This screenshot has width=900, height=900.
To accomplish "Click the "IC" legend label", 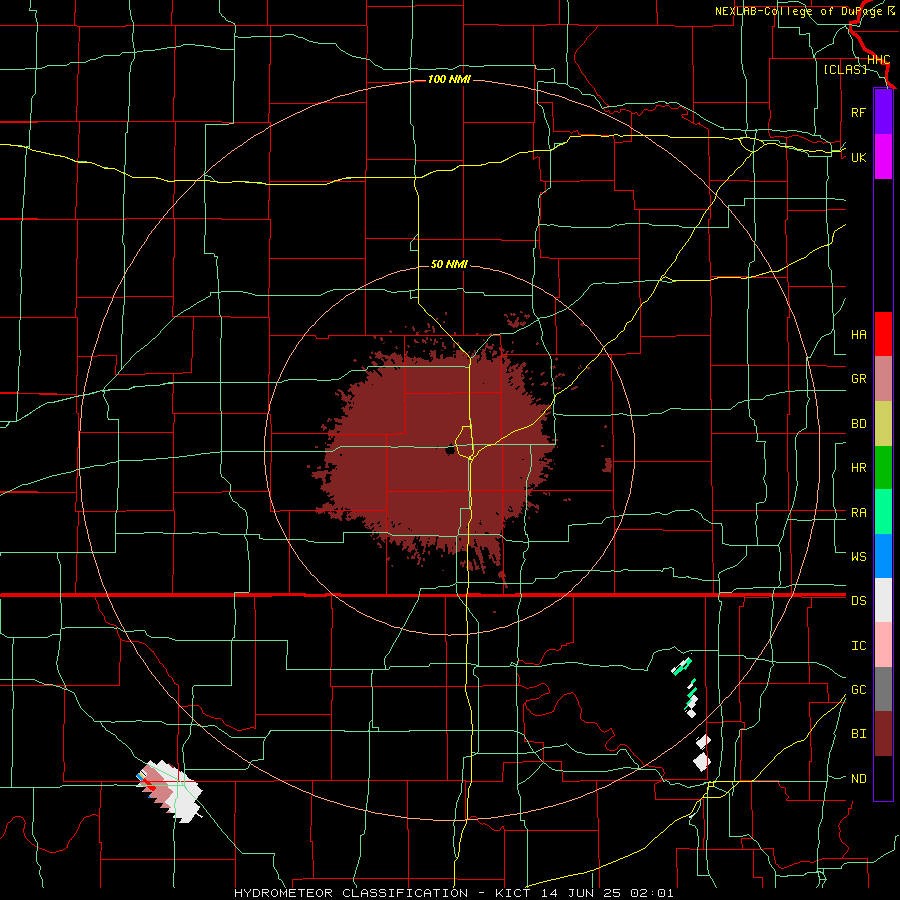I will (x=858, y=646).
